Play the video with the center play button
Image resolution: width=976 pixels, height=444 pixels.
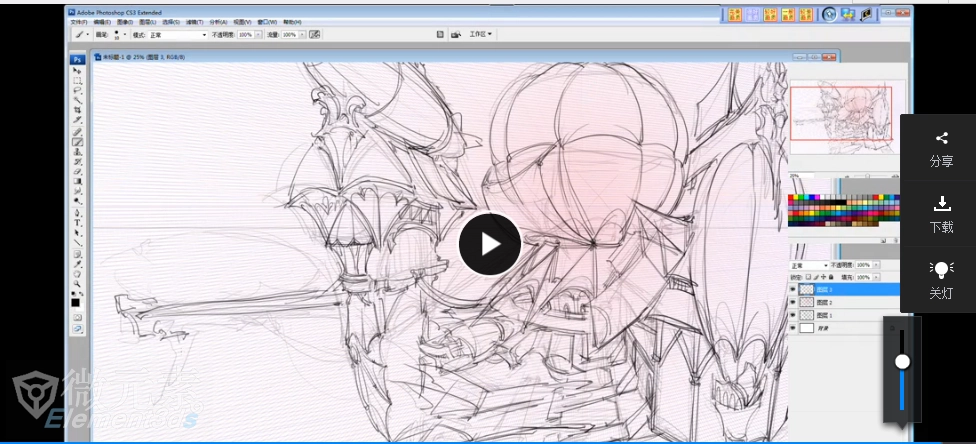(x=489, y=244)
